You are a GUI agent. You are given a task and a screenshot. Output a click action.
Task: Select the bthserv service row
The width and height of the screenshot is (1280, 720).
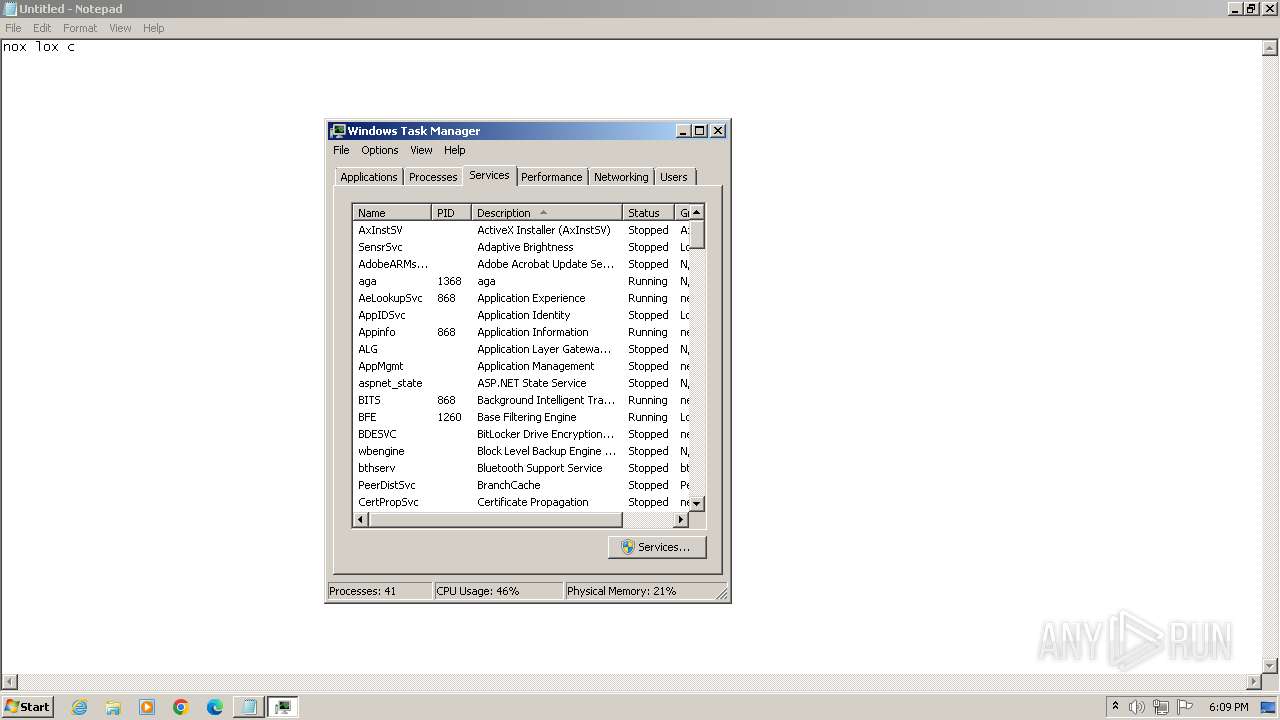(521, 468)
